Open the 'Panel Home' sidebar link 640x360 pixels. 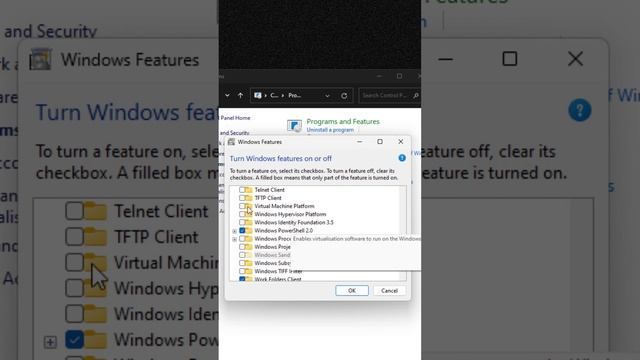(x=235, y=118)
